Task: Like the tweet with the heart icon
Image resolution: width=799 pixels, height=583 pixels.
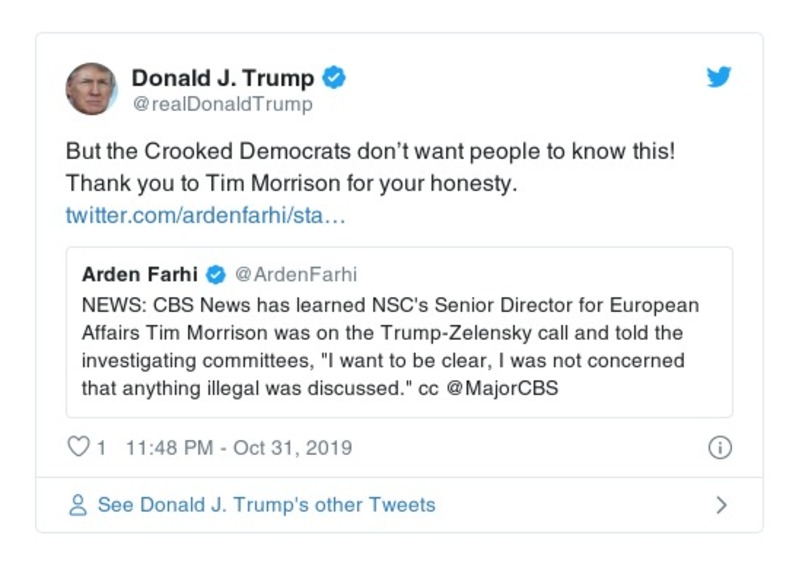Action: (x=78, y=447)
